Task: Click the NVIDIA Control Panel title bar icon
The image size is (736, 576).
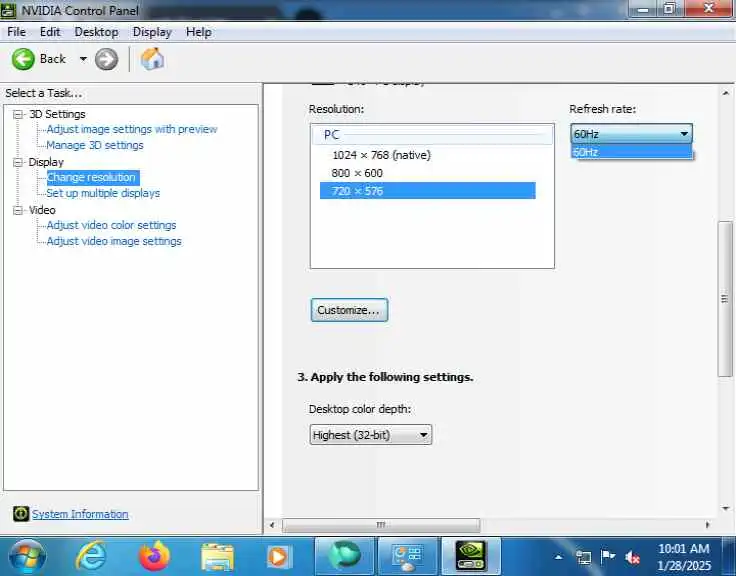Action: 8,10
